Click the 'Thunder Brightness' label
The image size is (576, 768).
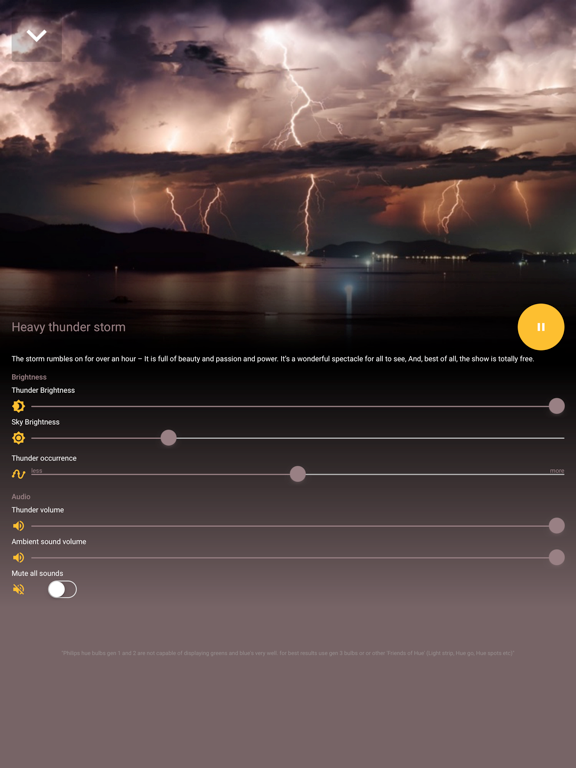[x=43, y=390]
